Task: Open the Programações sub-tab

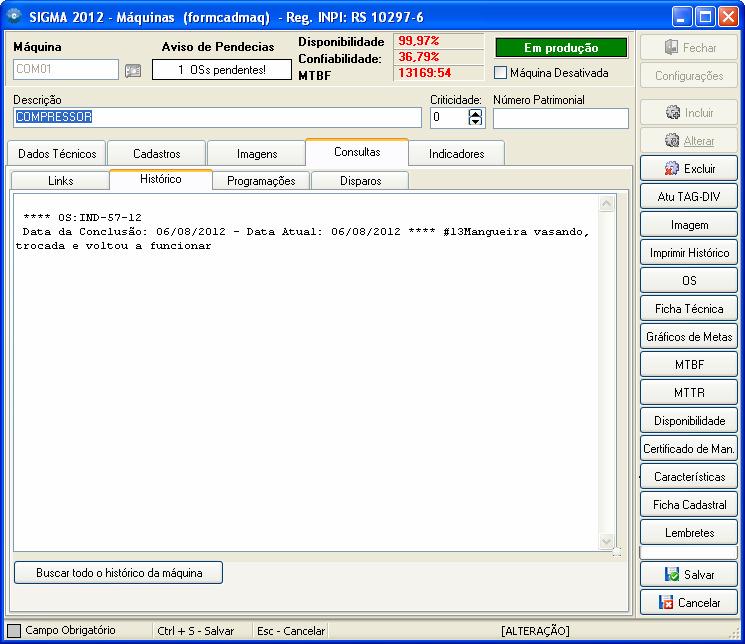Action: click(x=261, y=181)
